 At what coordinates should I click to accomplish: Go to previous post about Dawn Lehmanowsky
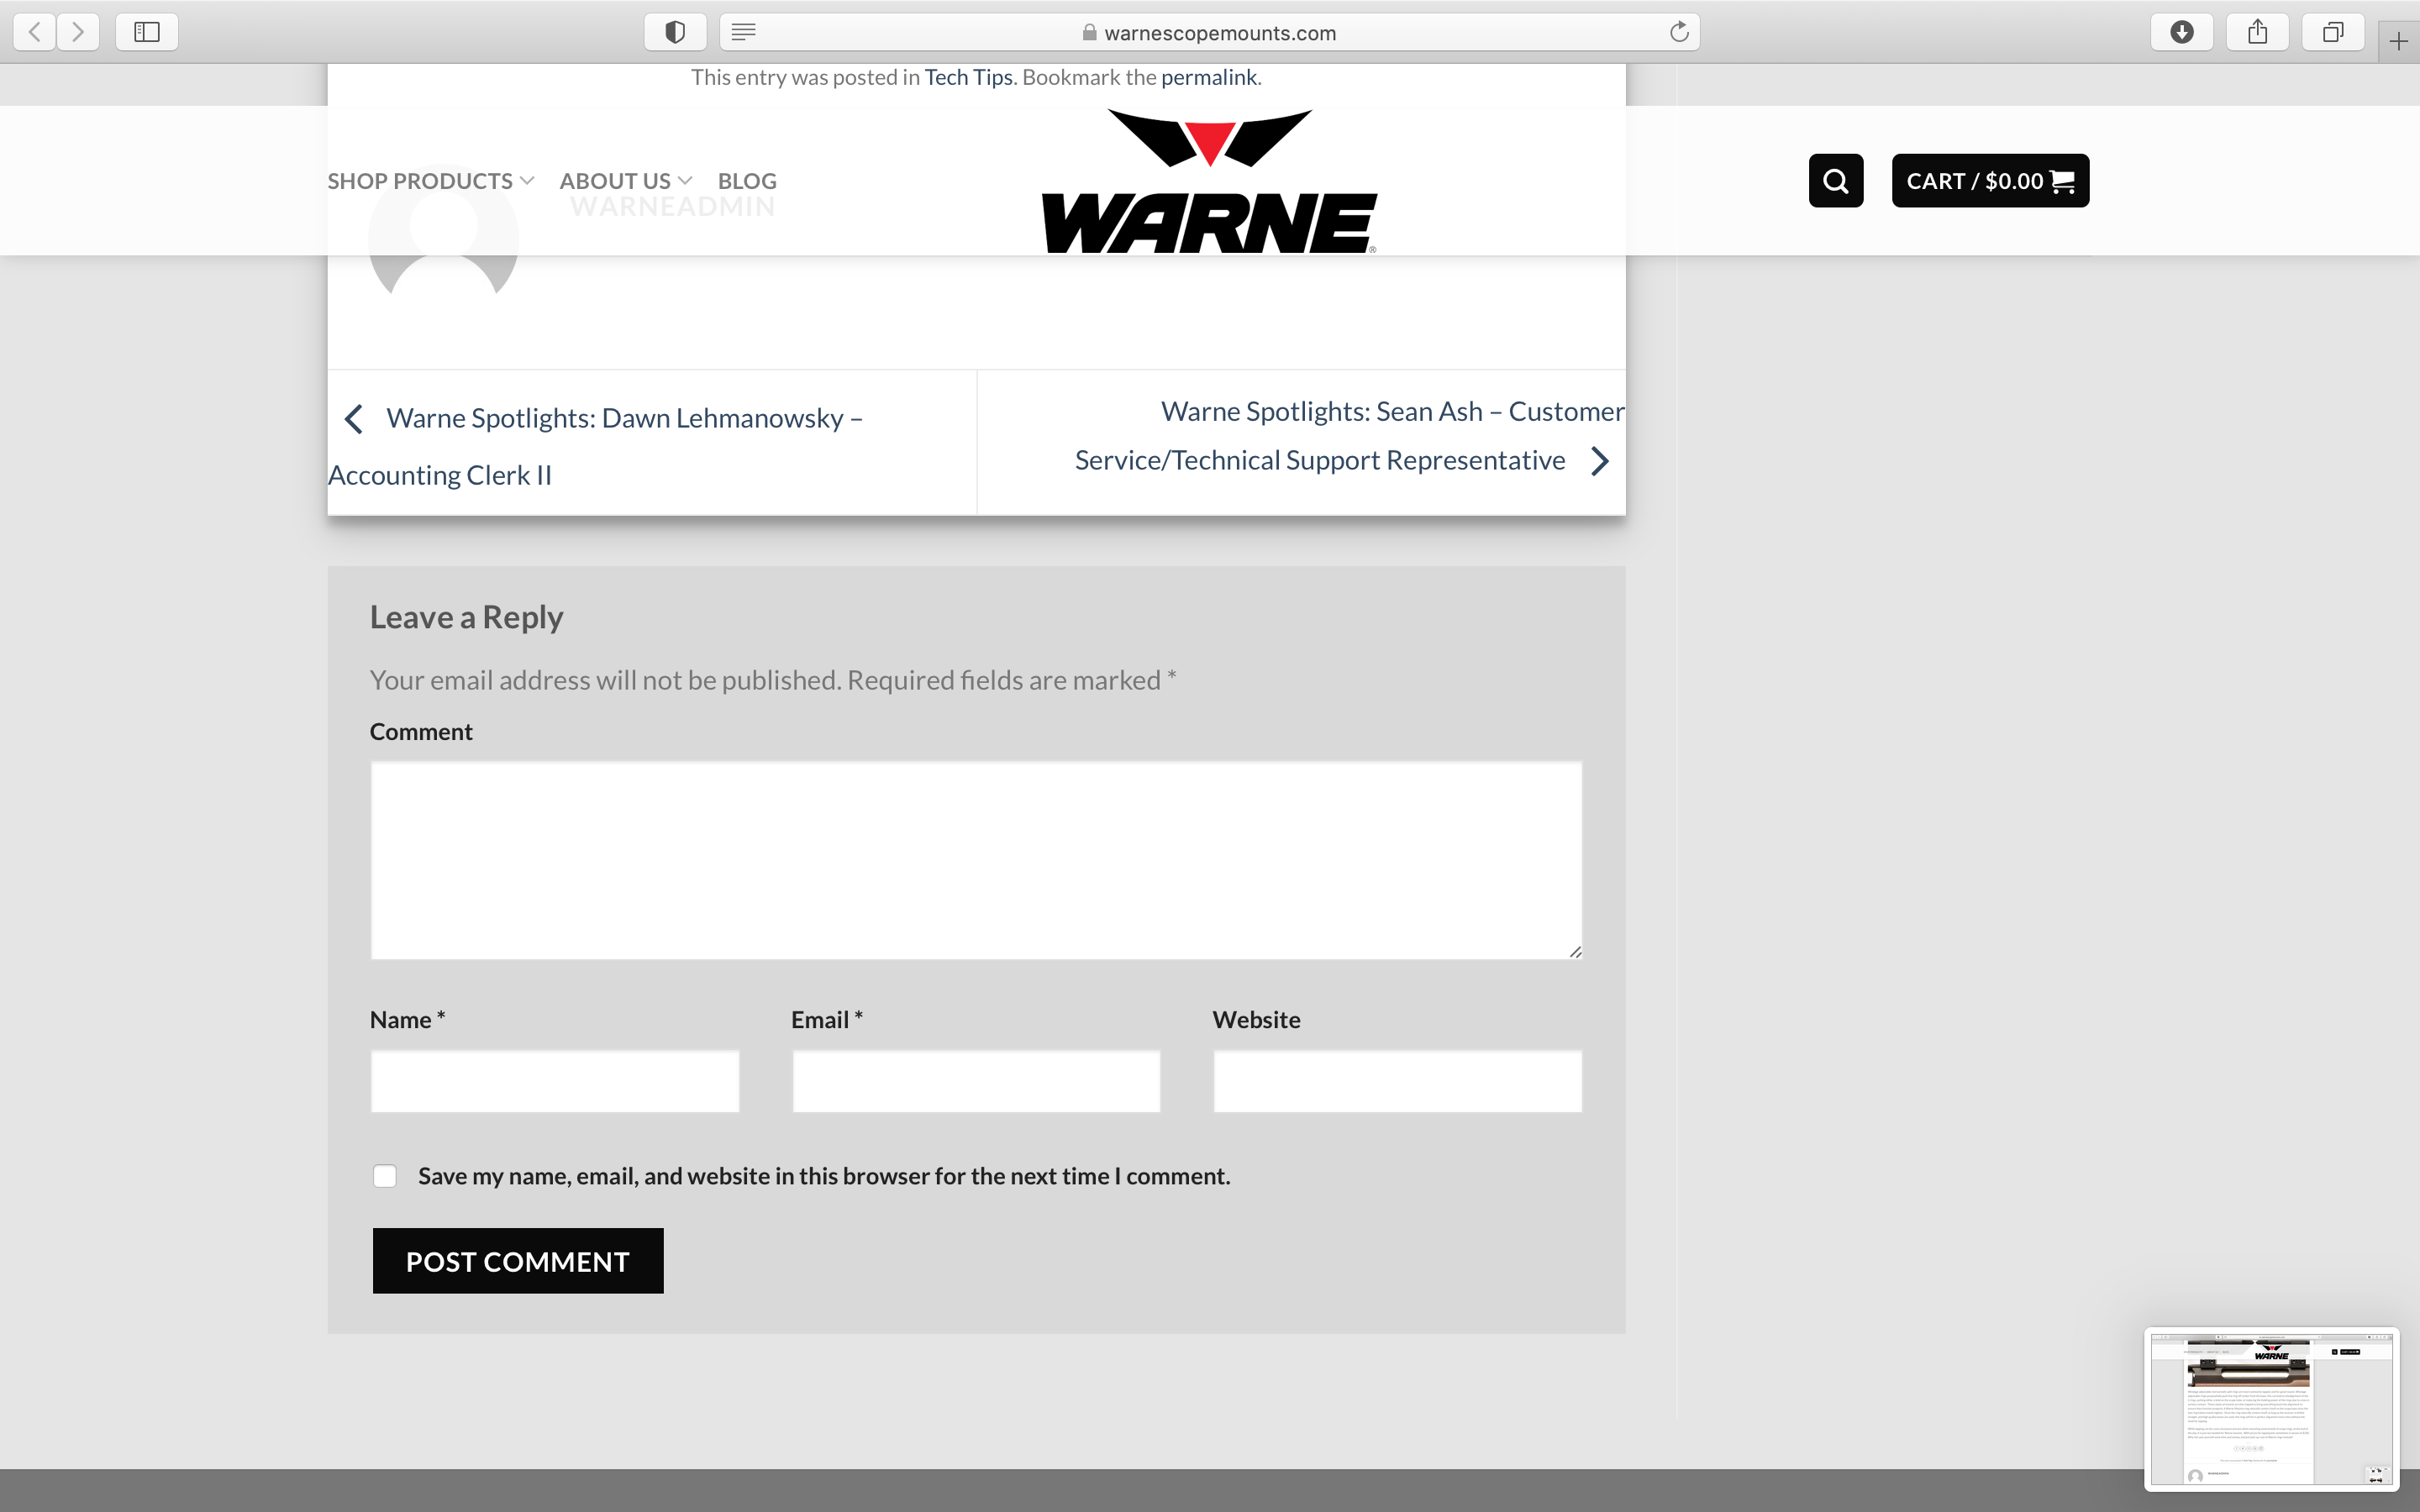[x=596, y=446]
